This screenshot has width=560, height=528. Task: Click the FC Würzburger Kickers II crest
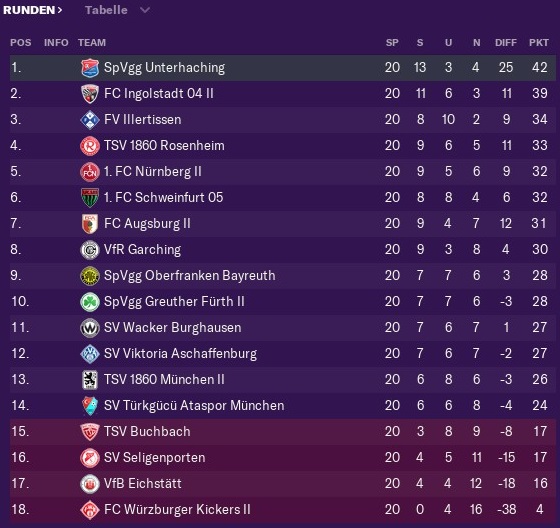(90, 510)
